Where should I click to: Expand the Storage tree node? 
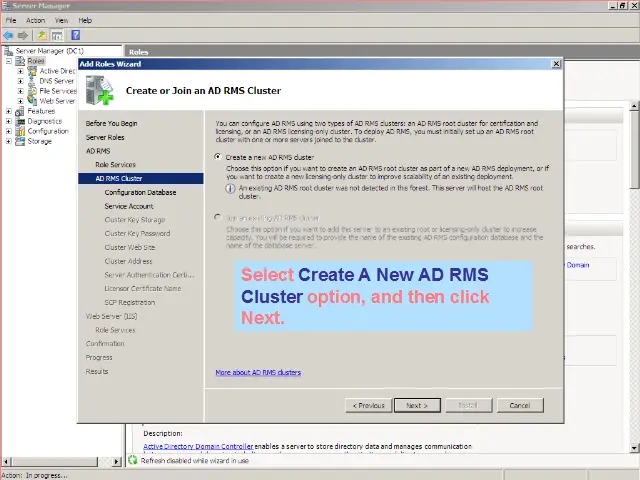[x=9, y=141]
